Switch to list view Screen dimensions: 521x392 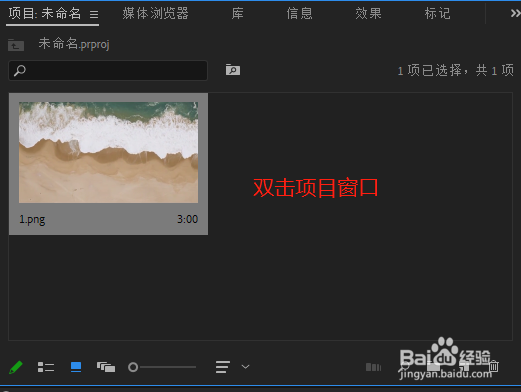coord(46,367)
